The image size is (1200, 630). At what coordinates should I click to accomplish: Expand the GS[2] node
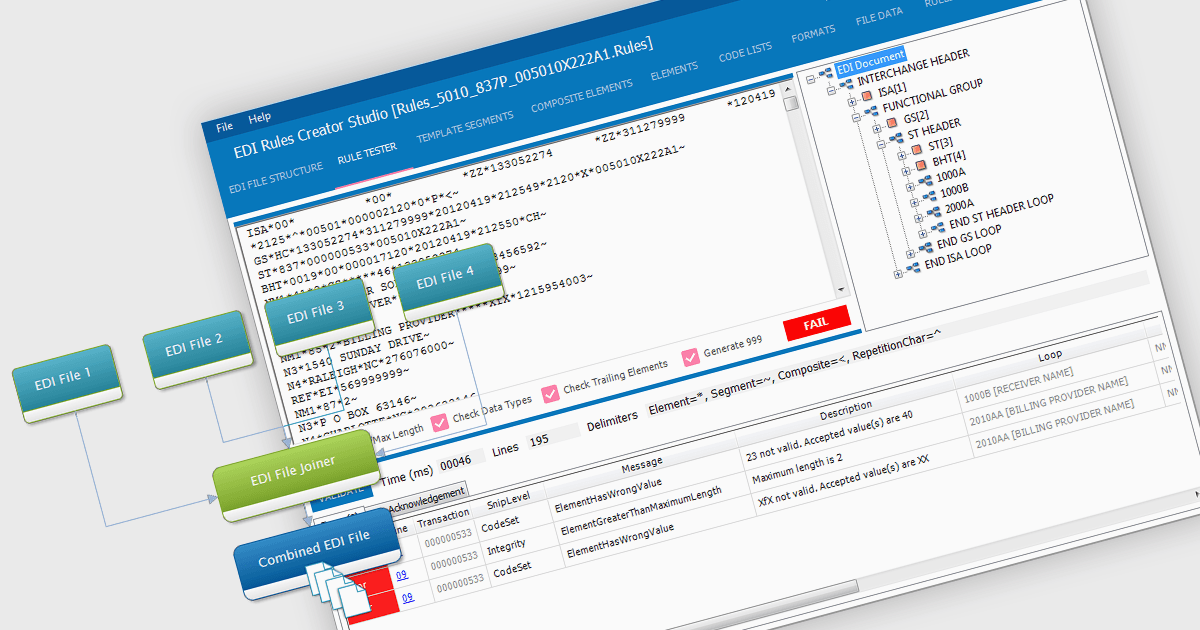click(x=877, y=129)
